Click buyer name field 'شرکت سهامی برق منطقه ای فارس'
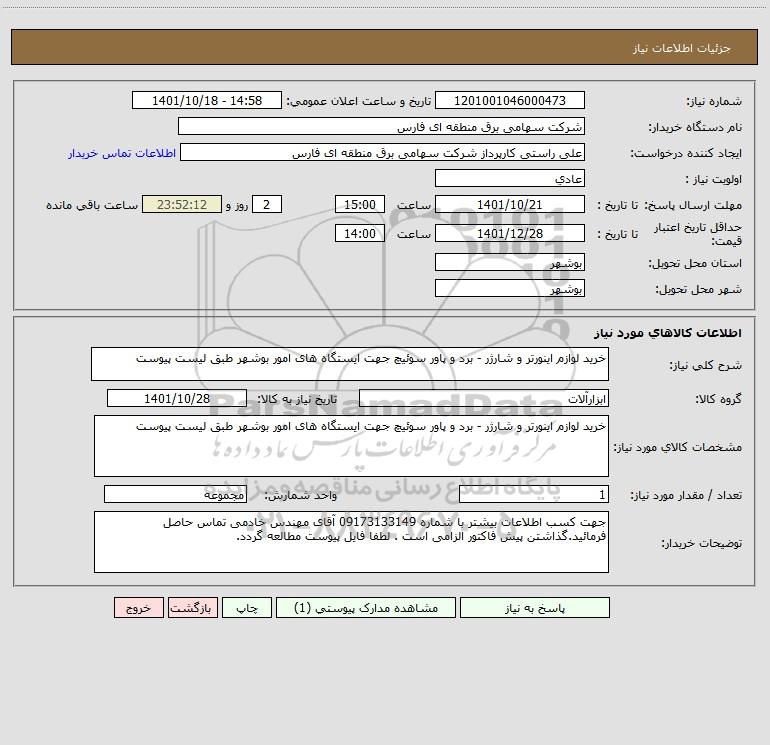Image resolution: width=770 pixels, height=745 pixels. point(381,126)
